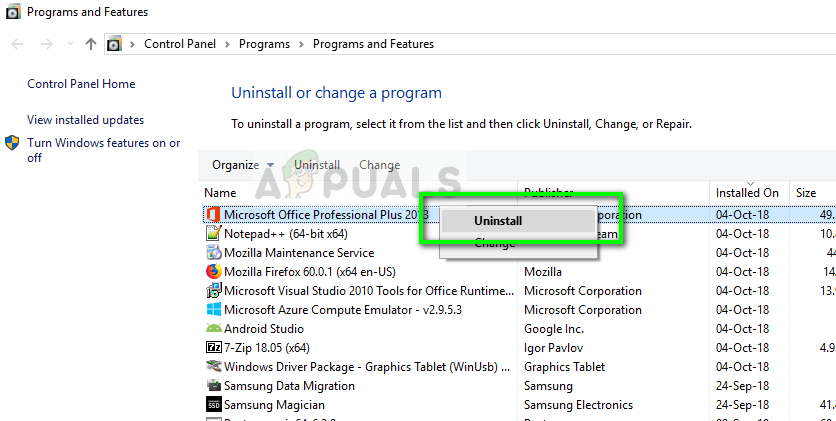Navigate up one folder level arrow
Screen dimensions: 836x421
tap(91, 44)
